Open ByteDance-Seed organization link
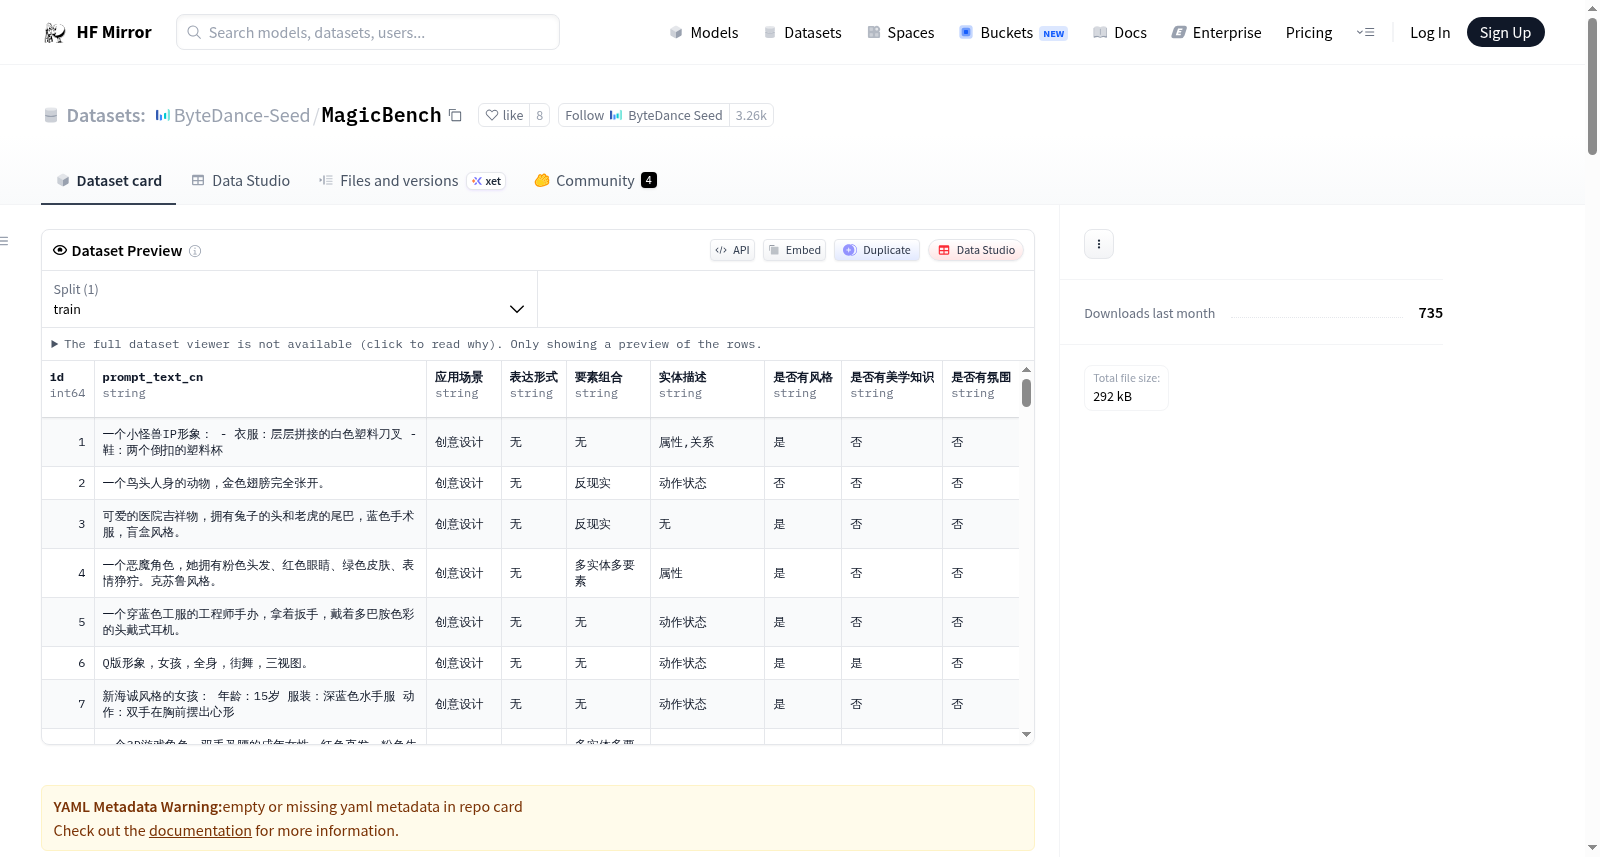This screenshot has height=857, width=1600. tap(241, 115)
